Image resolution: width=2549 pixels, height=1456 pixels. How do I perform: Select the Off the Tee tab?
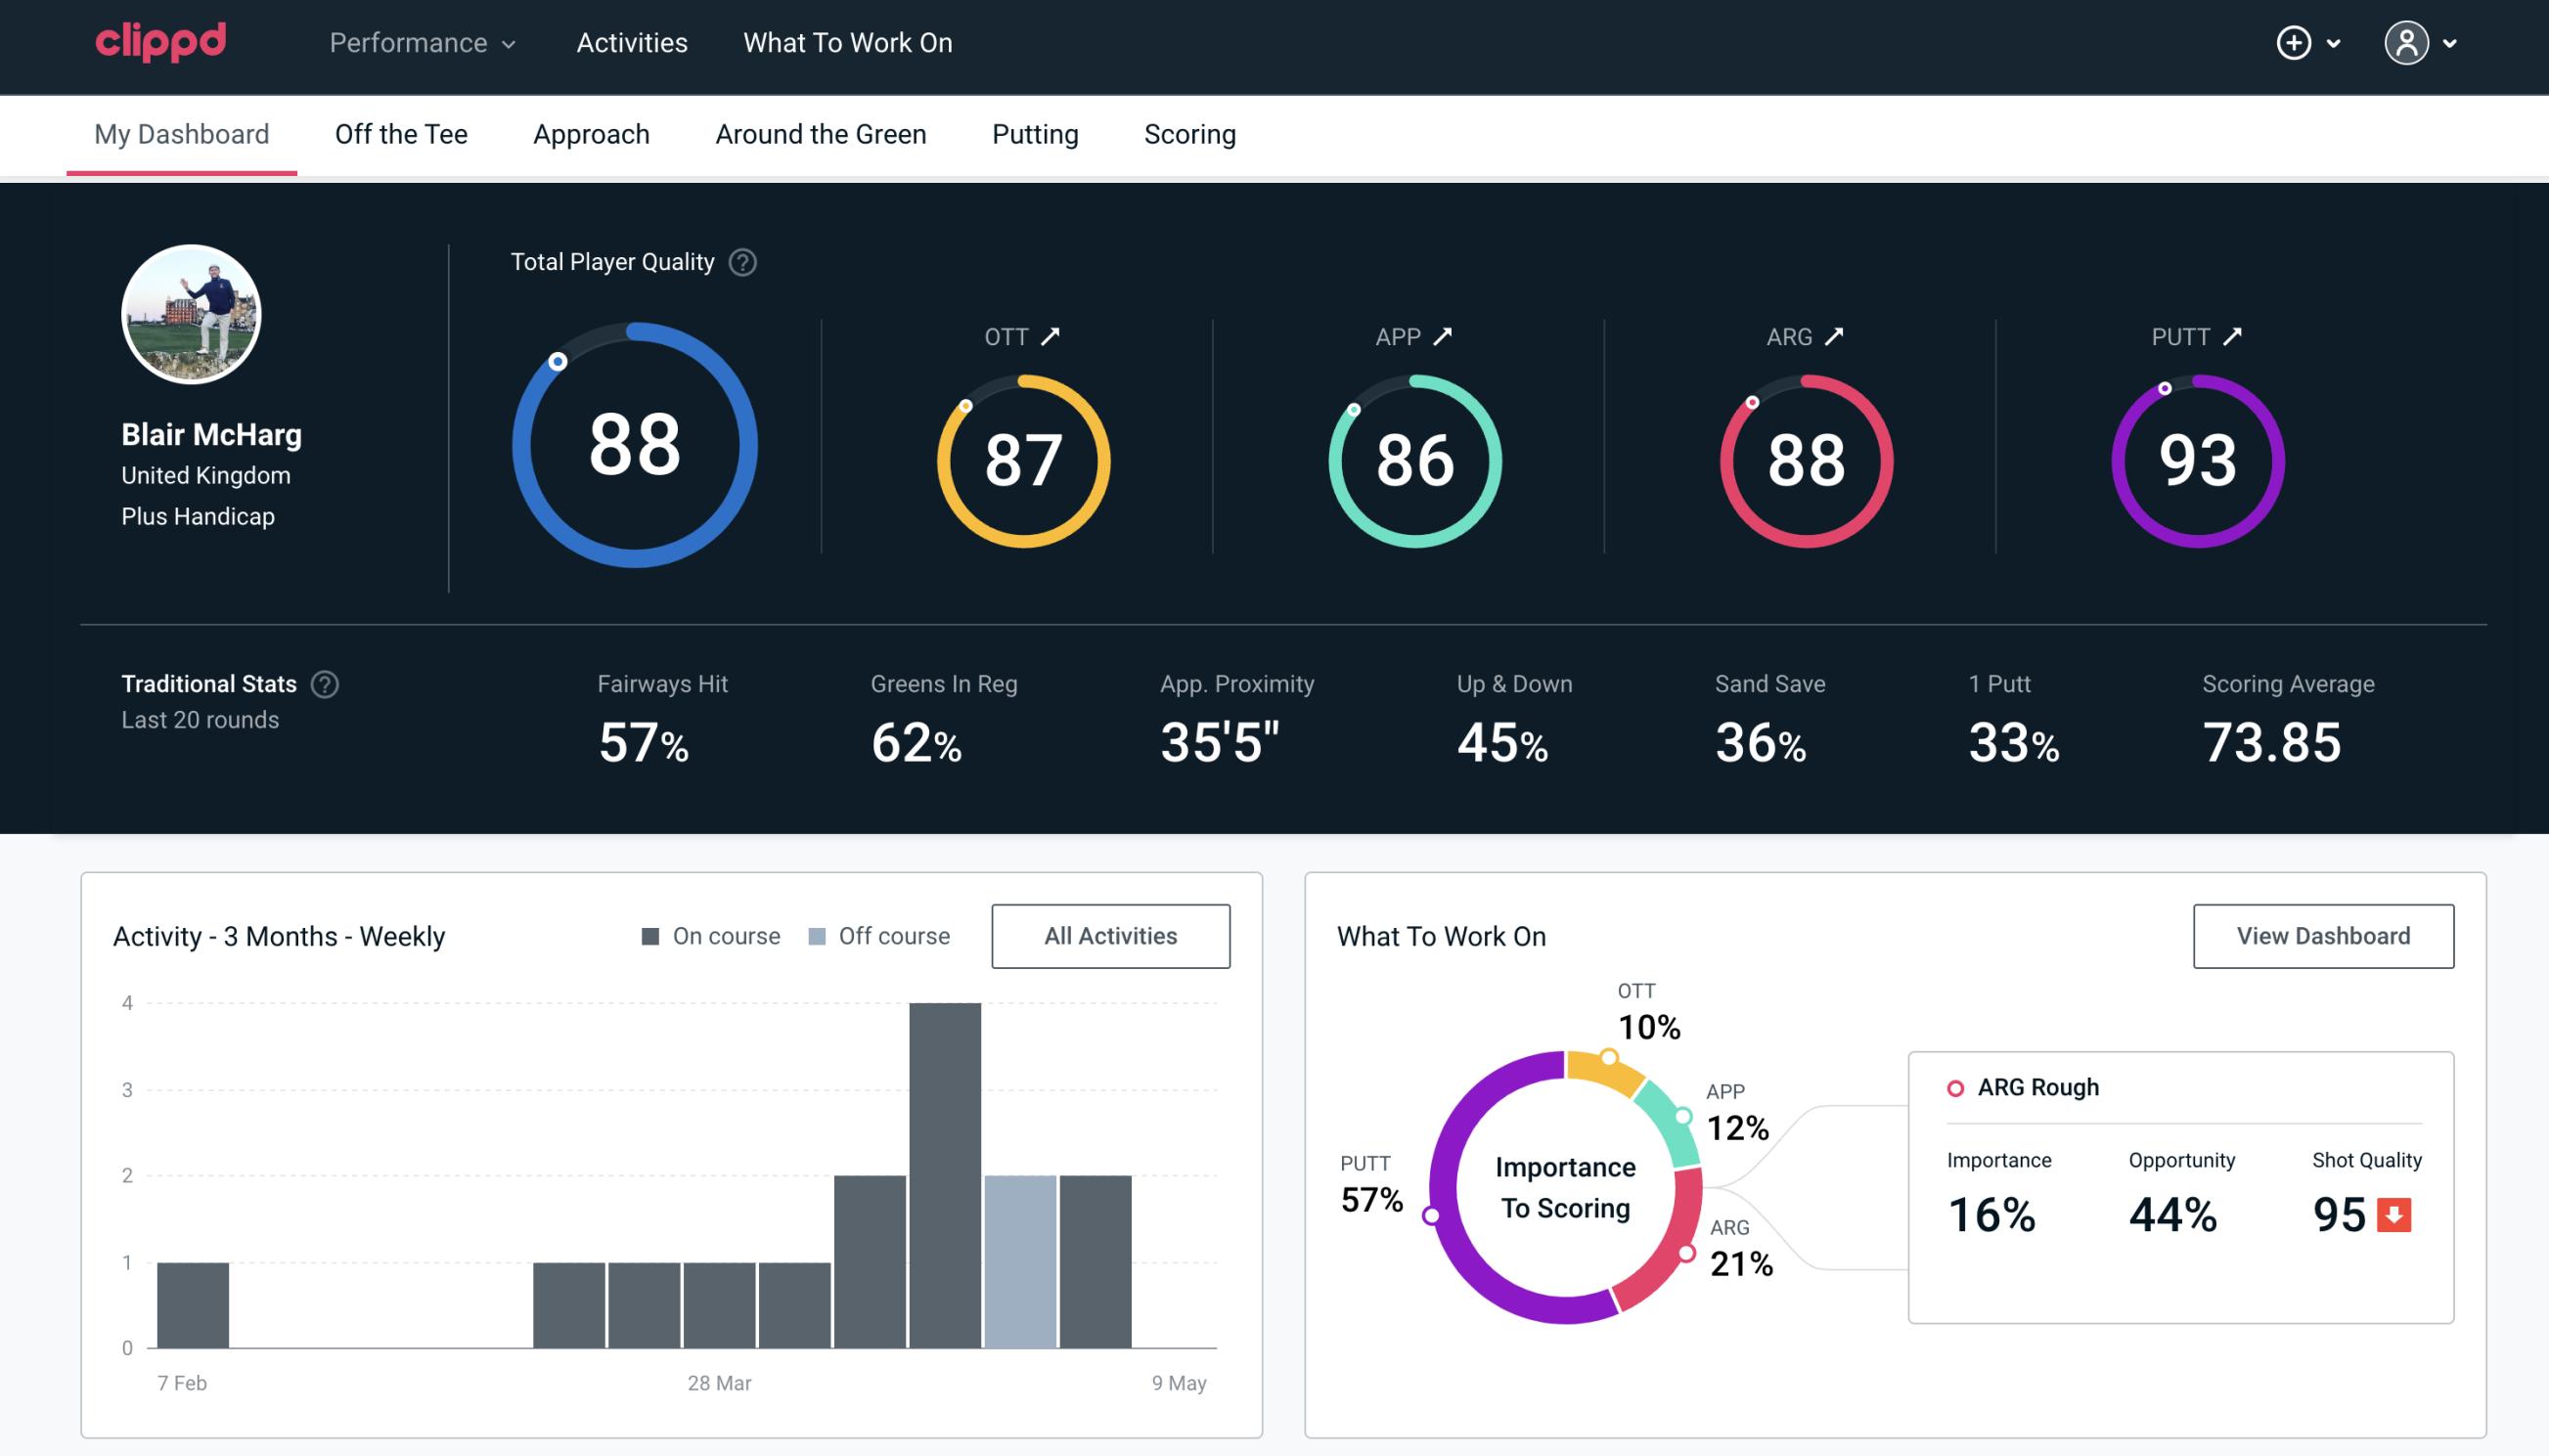coord(399,133)
